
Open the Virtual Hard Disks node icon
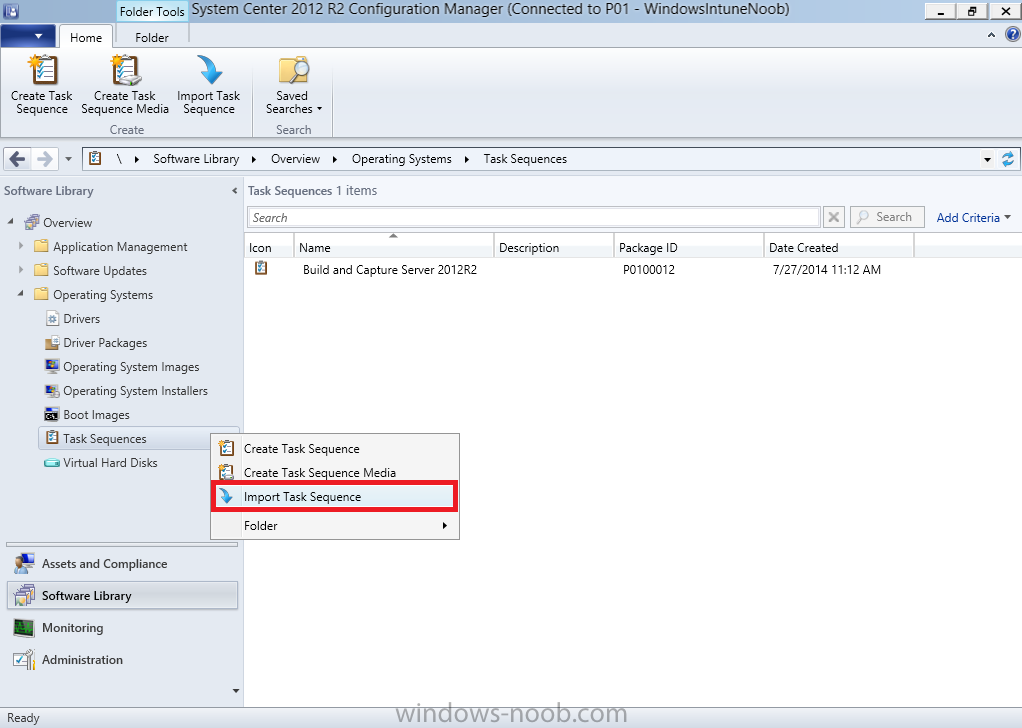pyautogui.click(x=52, y=463)
